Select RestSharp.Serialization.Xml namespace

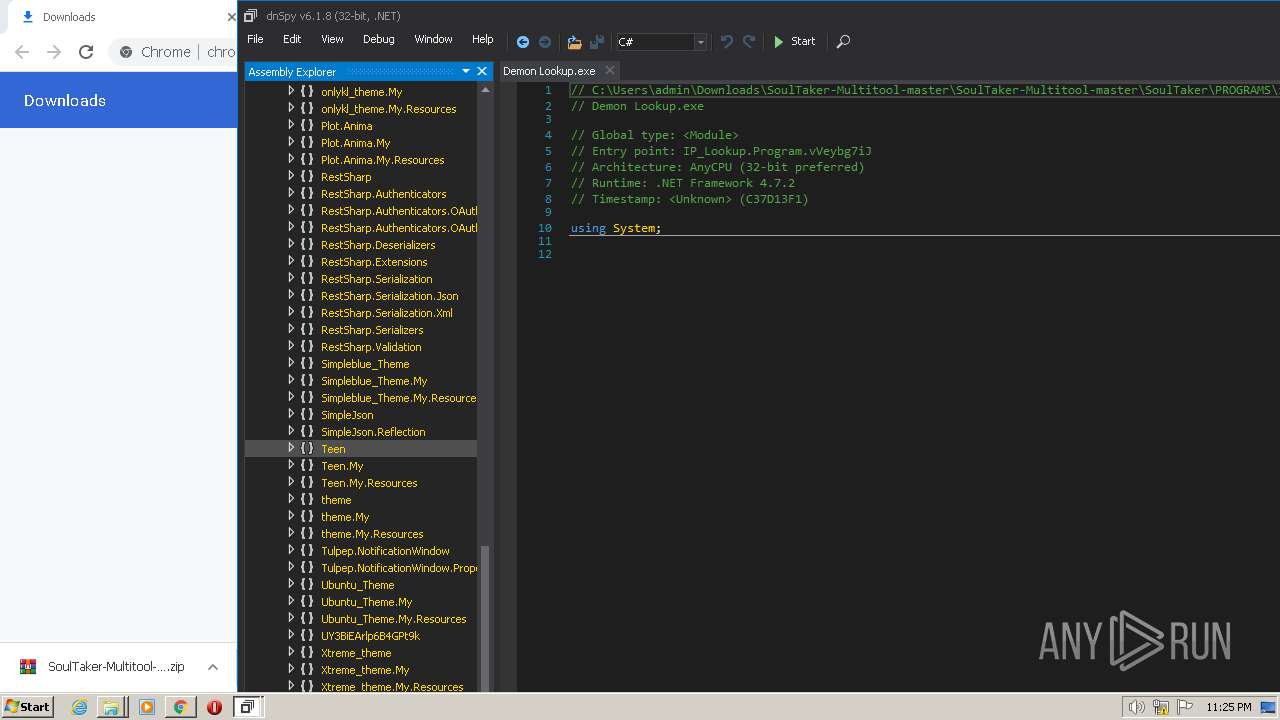click(x=386, y=313)
